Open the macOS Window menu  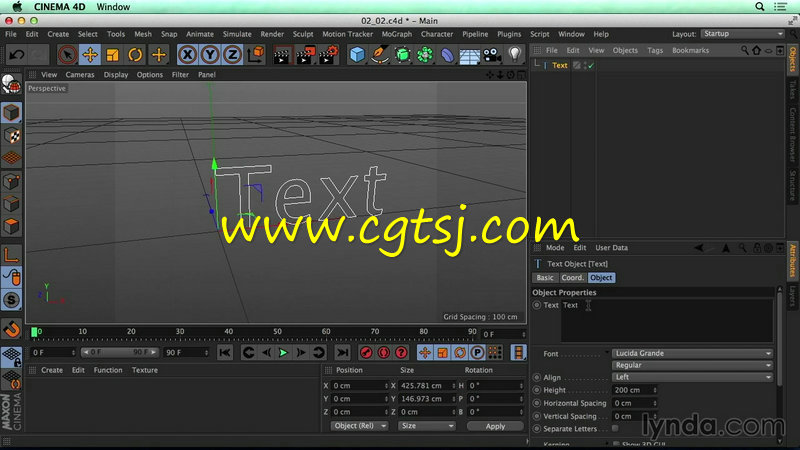[113, 7]
